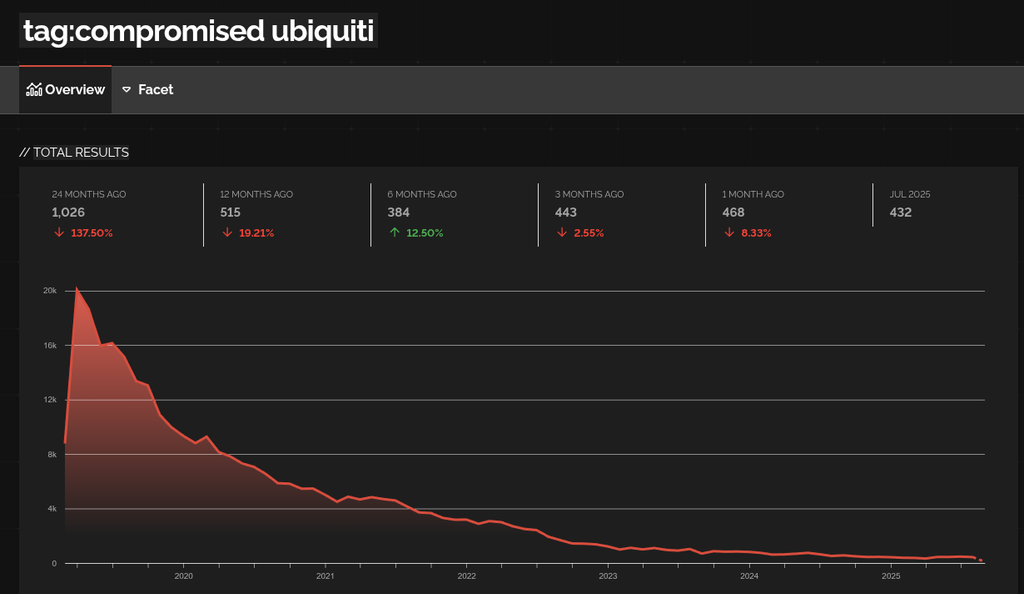
Task: Click the TOTAL RESULTS section heading
Action: [x=75, y=152]
